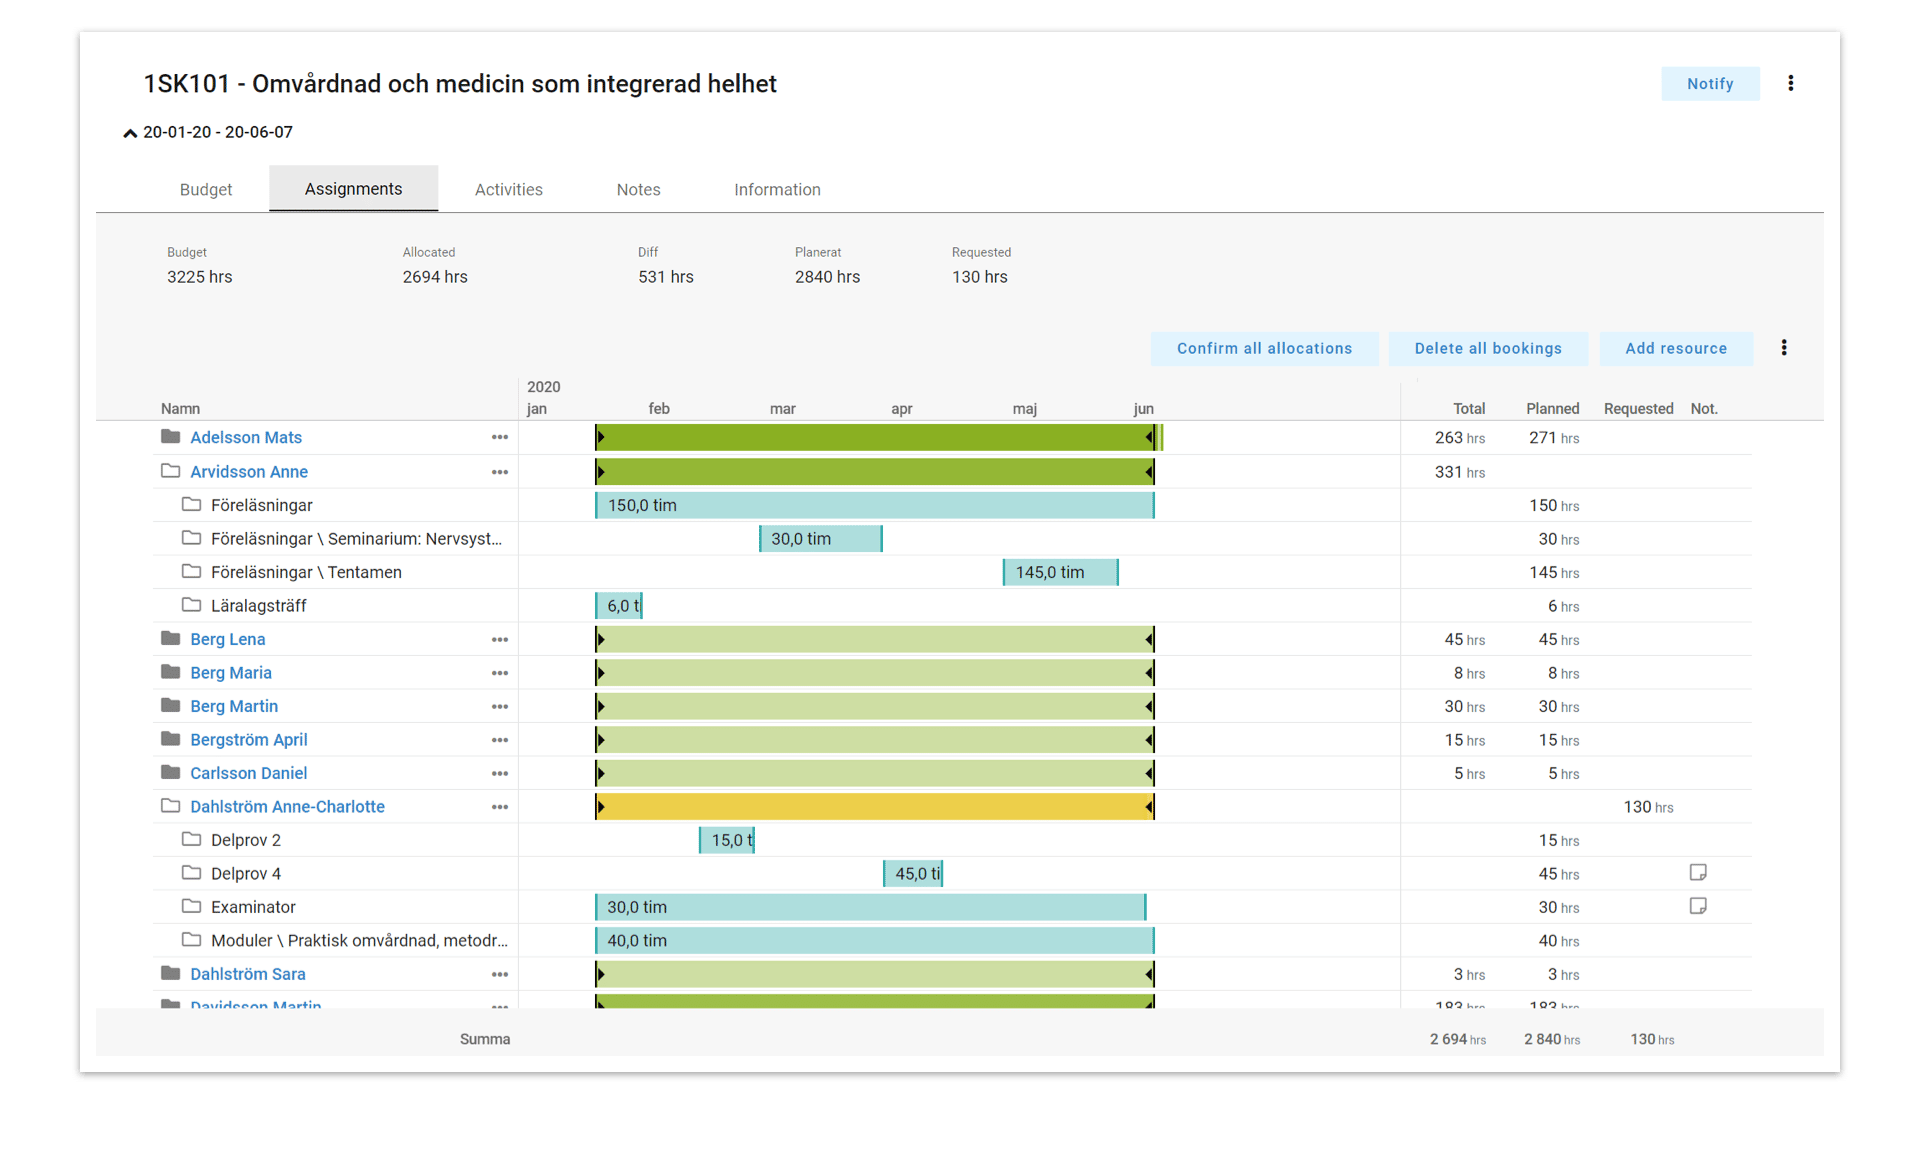
Task: Open Dahlström Anne-Charlotte's three-dot menu
Action: pyautogui.click(x=500, y=807)
